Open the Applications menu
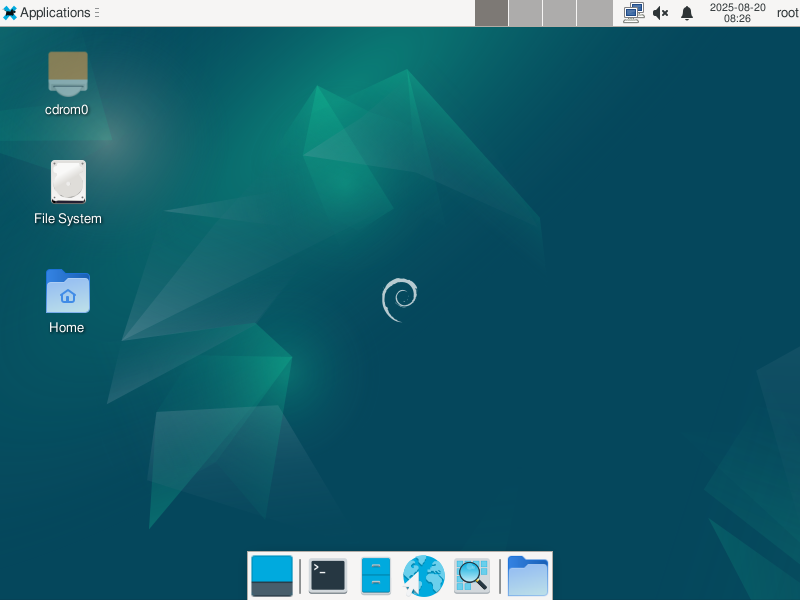The height and width of the screenshot is (600, 800). coord(50,13)
